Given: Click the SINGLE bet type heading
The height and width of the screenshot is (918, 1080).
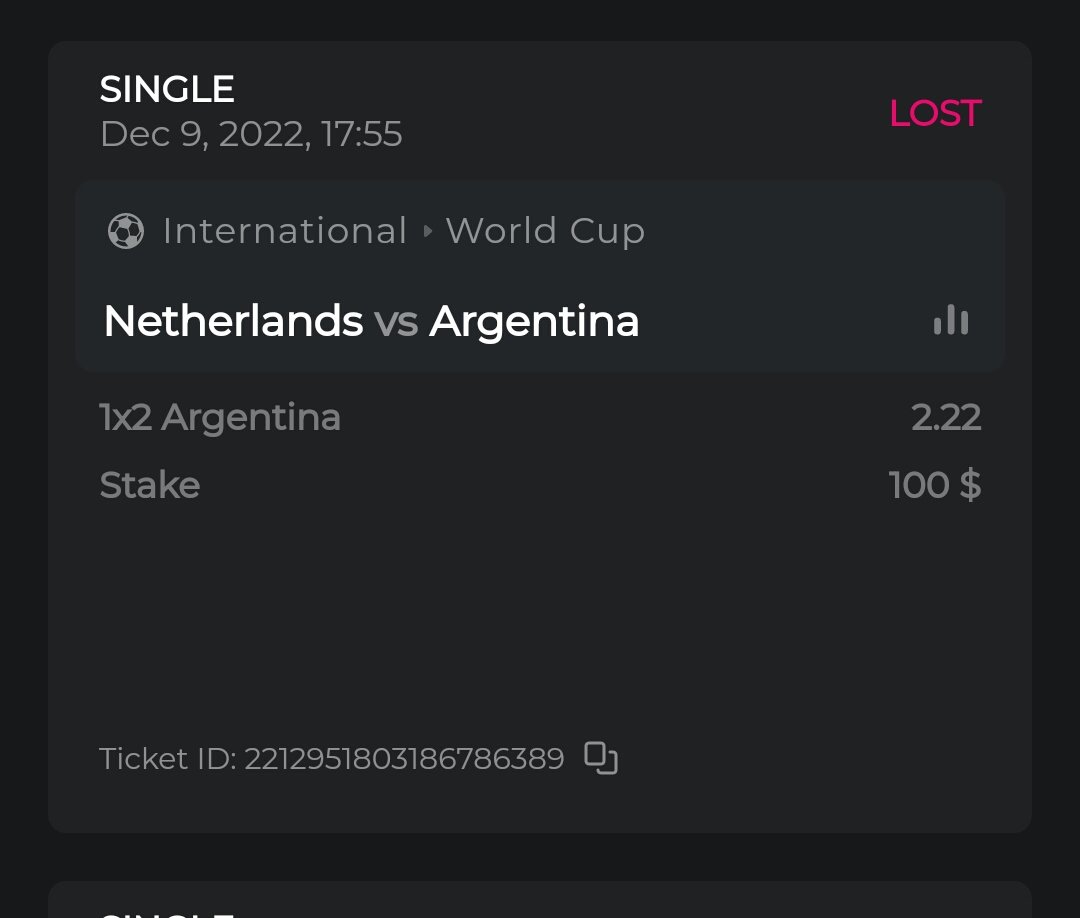Looking at the screenshot, I should [167, 89].
